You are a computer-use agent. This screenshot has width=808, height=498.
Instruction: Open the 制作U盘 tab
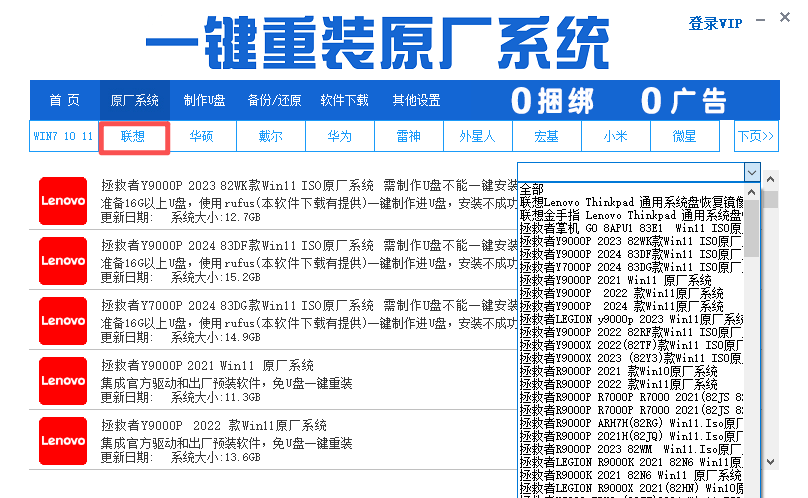coord(204,100)
